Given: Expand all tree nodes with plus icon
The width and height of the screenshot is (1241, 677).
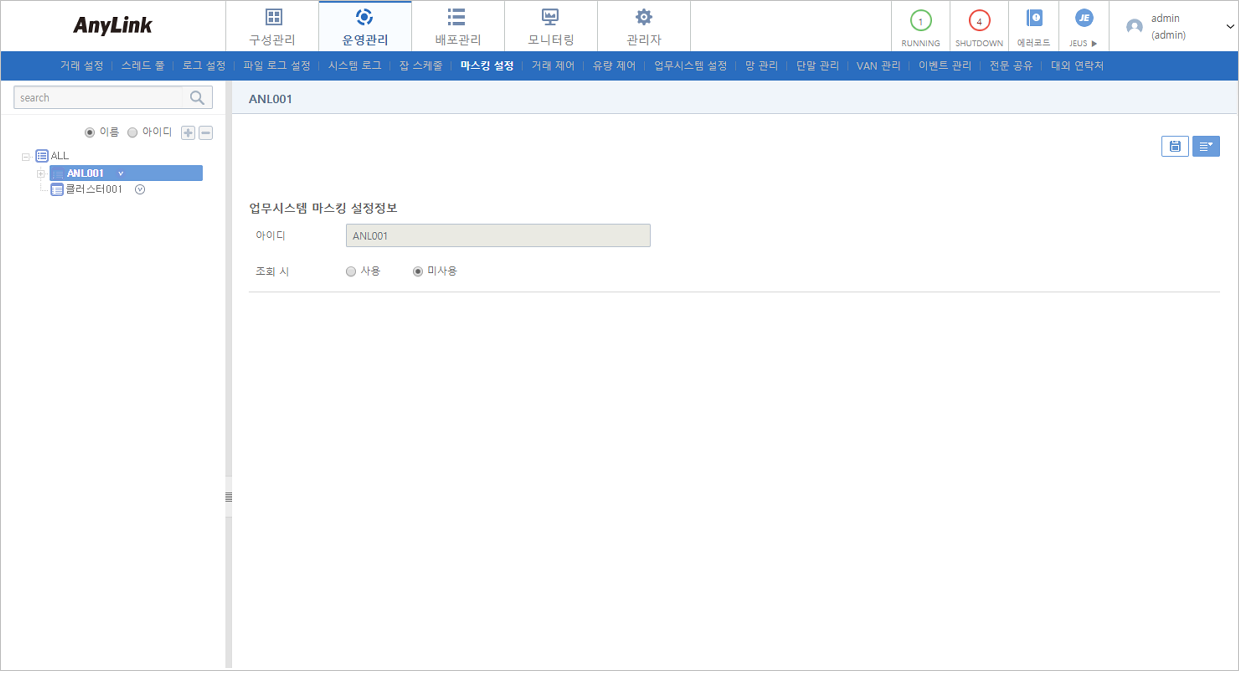Looking at the screenshot, I should [188, 133].
